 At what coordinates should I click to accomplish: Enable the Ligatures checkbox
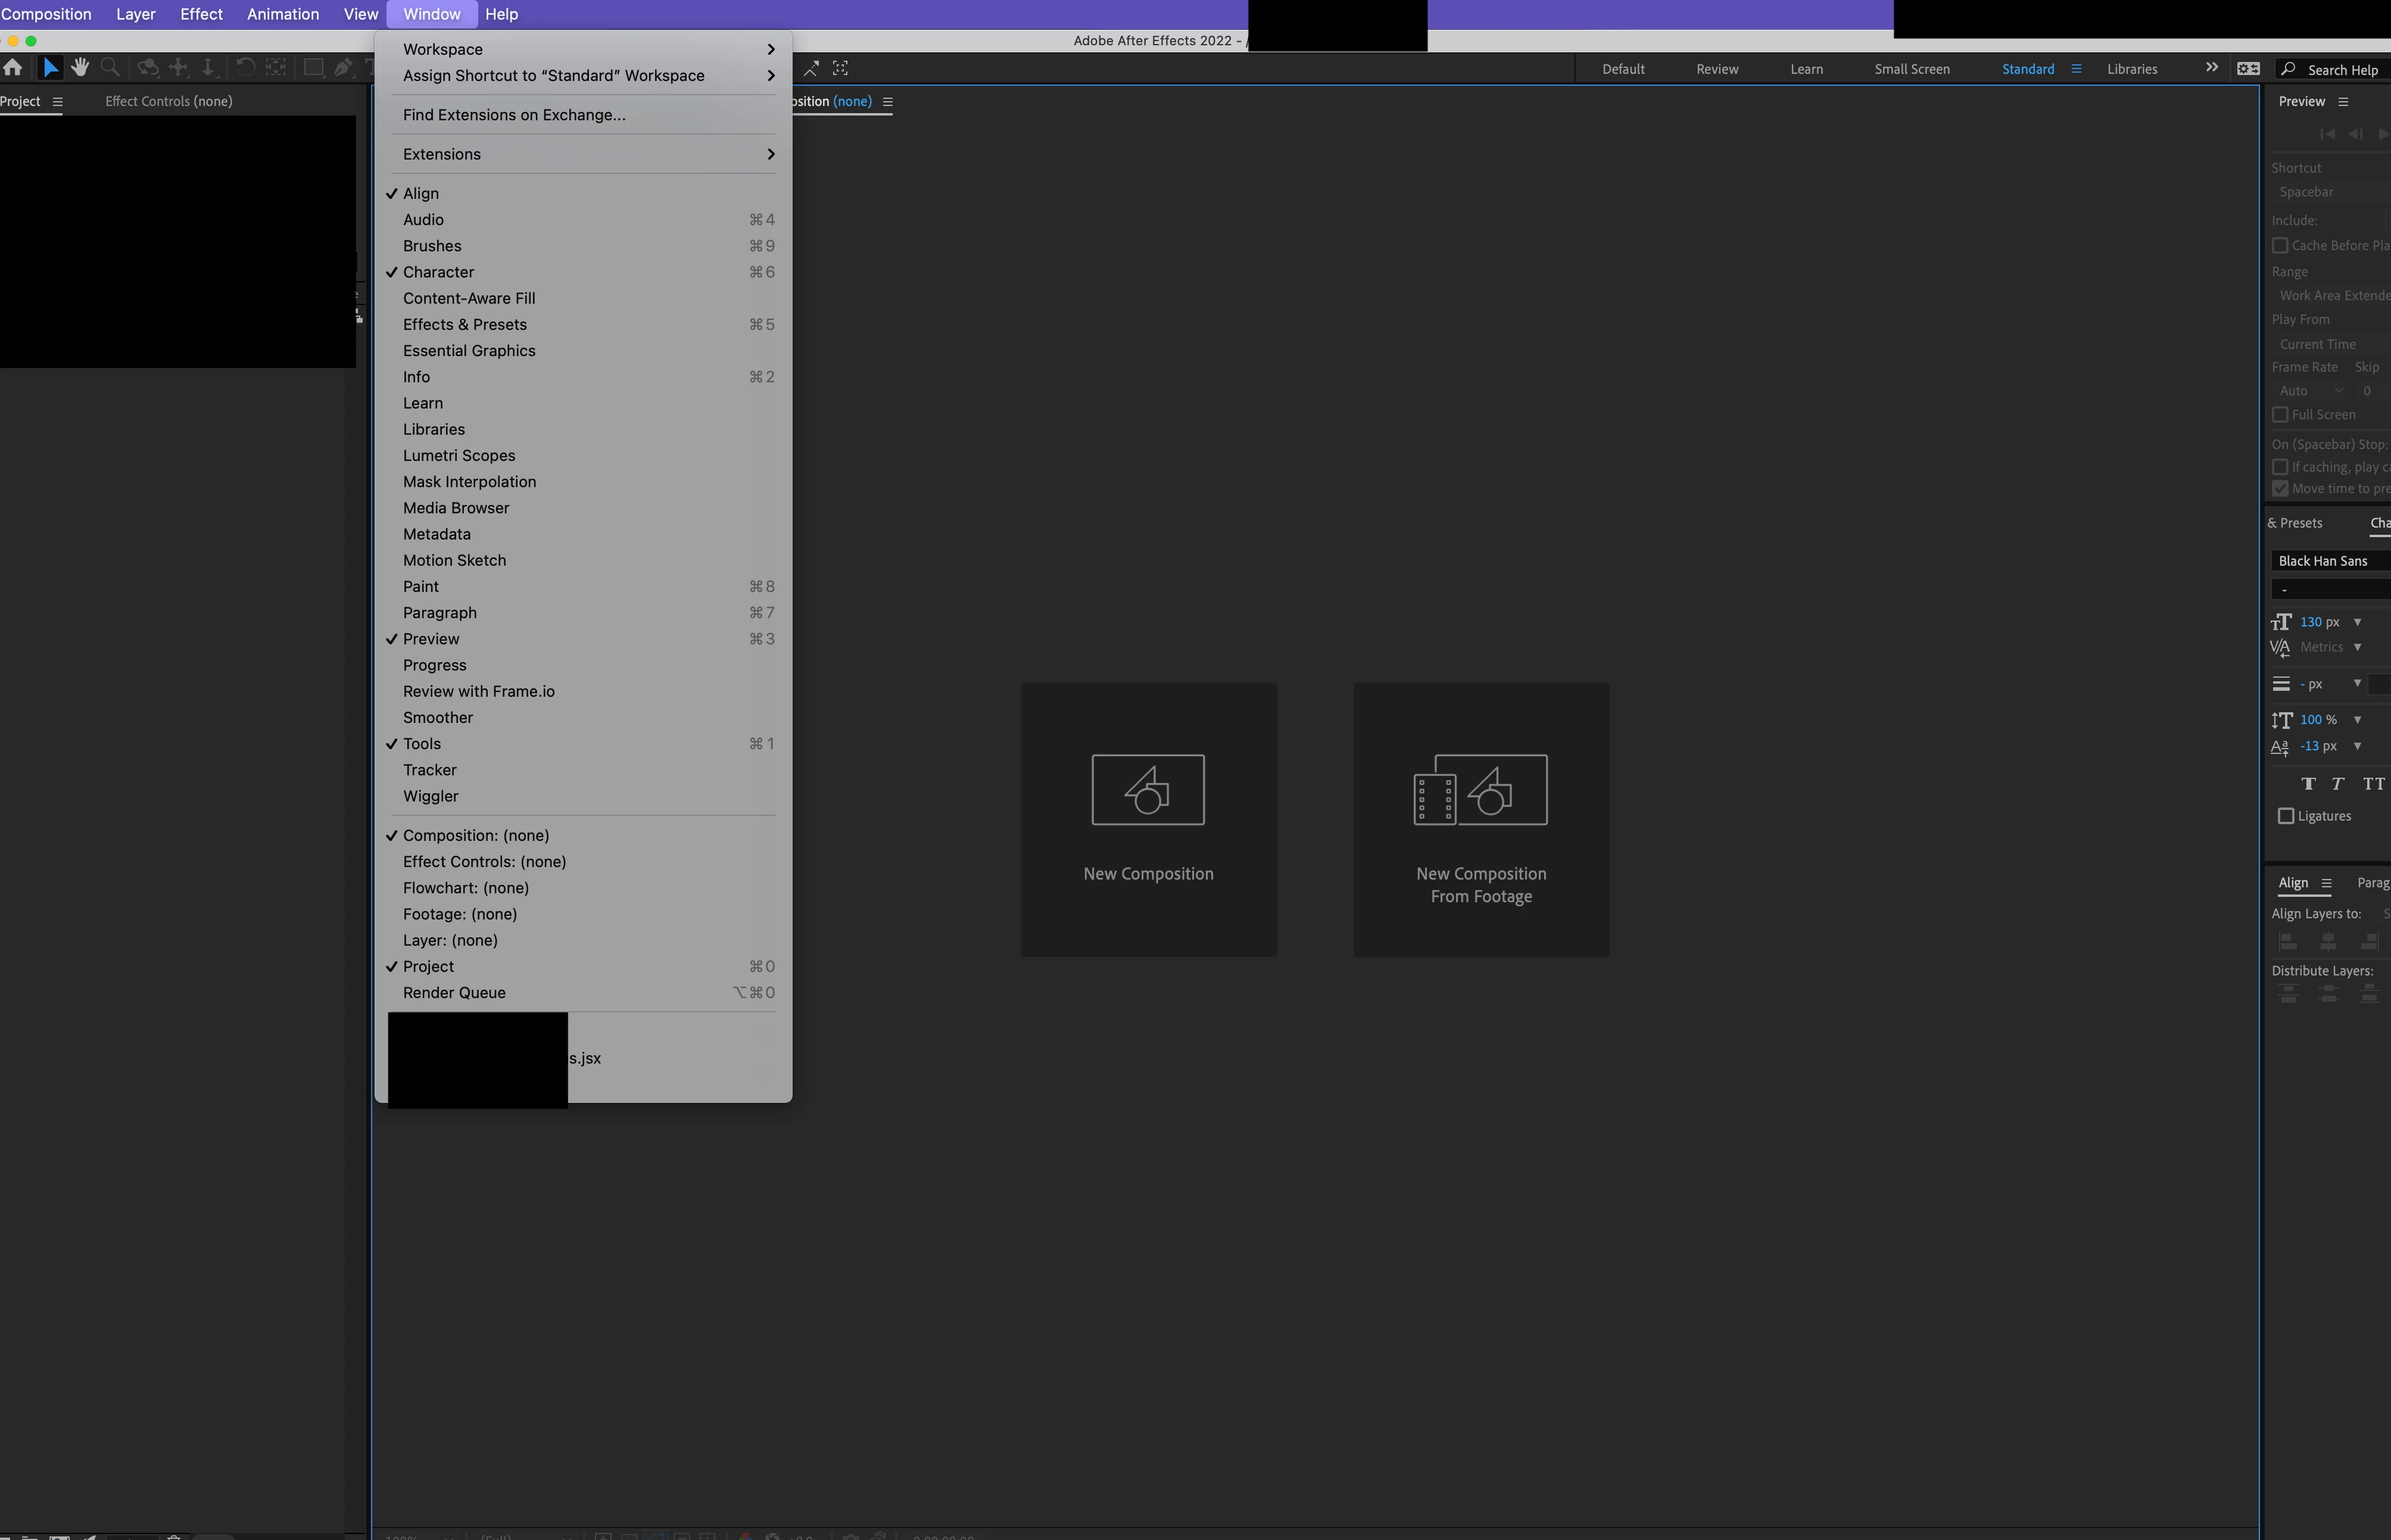[2286, 816]
